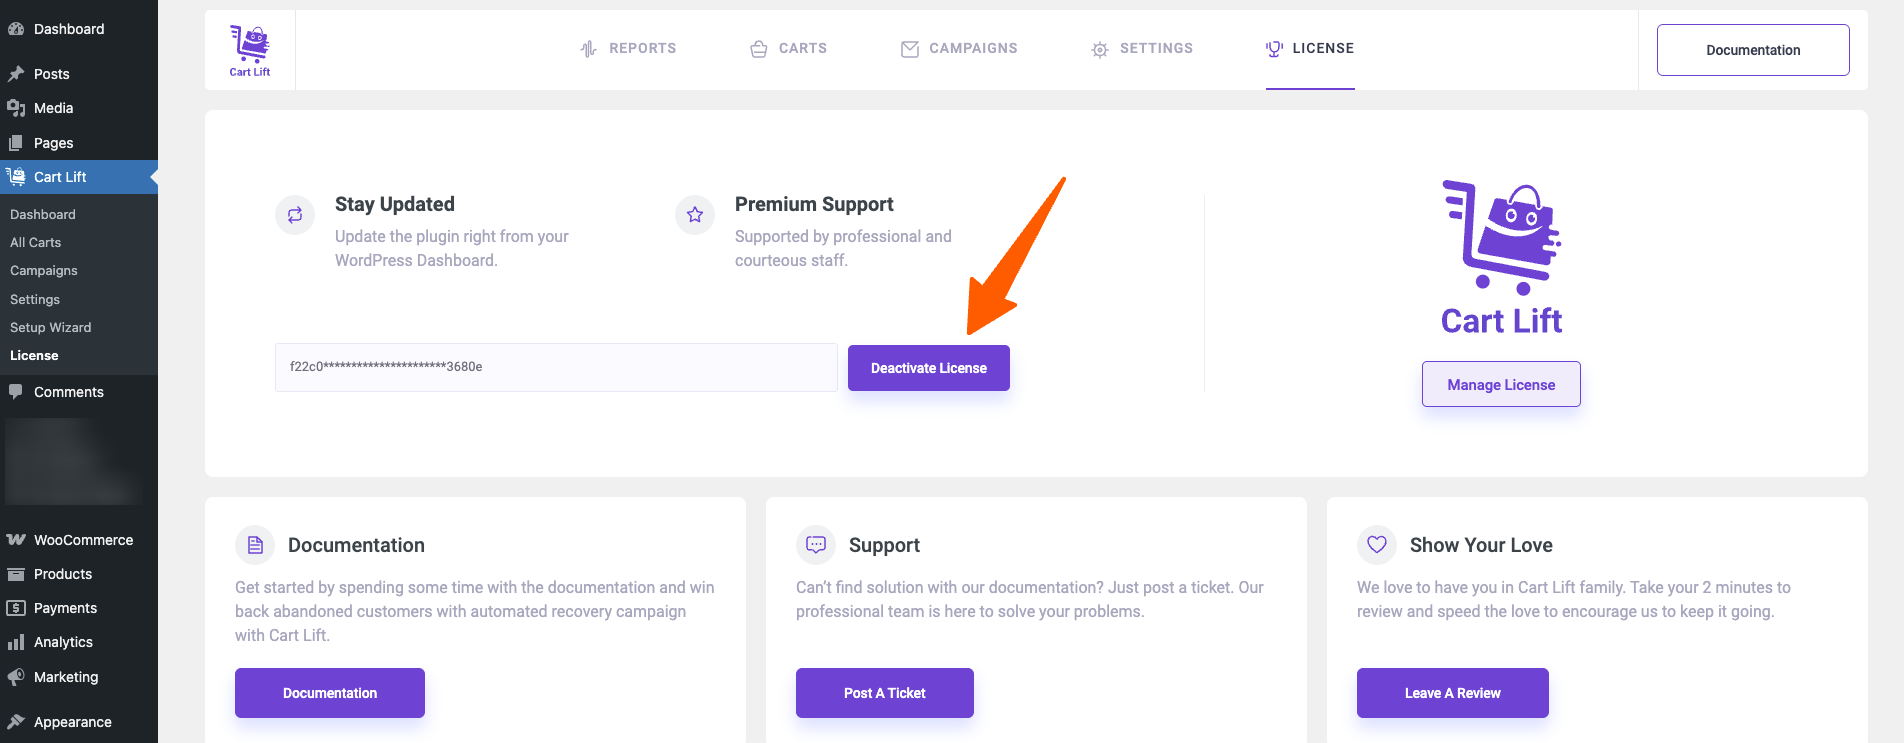Click the Support chat bubble icon
Screen dimensions: 1904x743
[816, 545]
